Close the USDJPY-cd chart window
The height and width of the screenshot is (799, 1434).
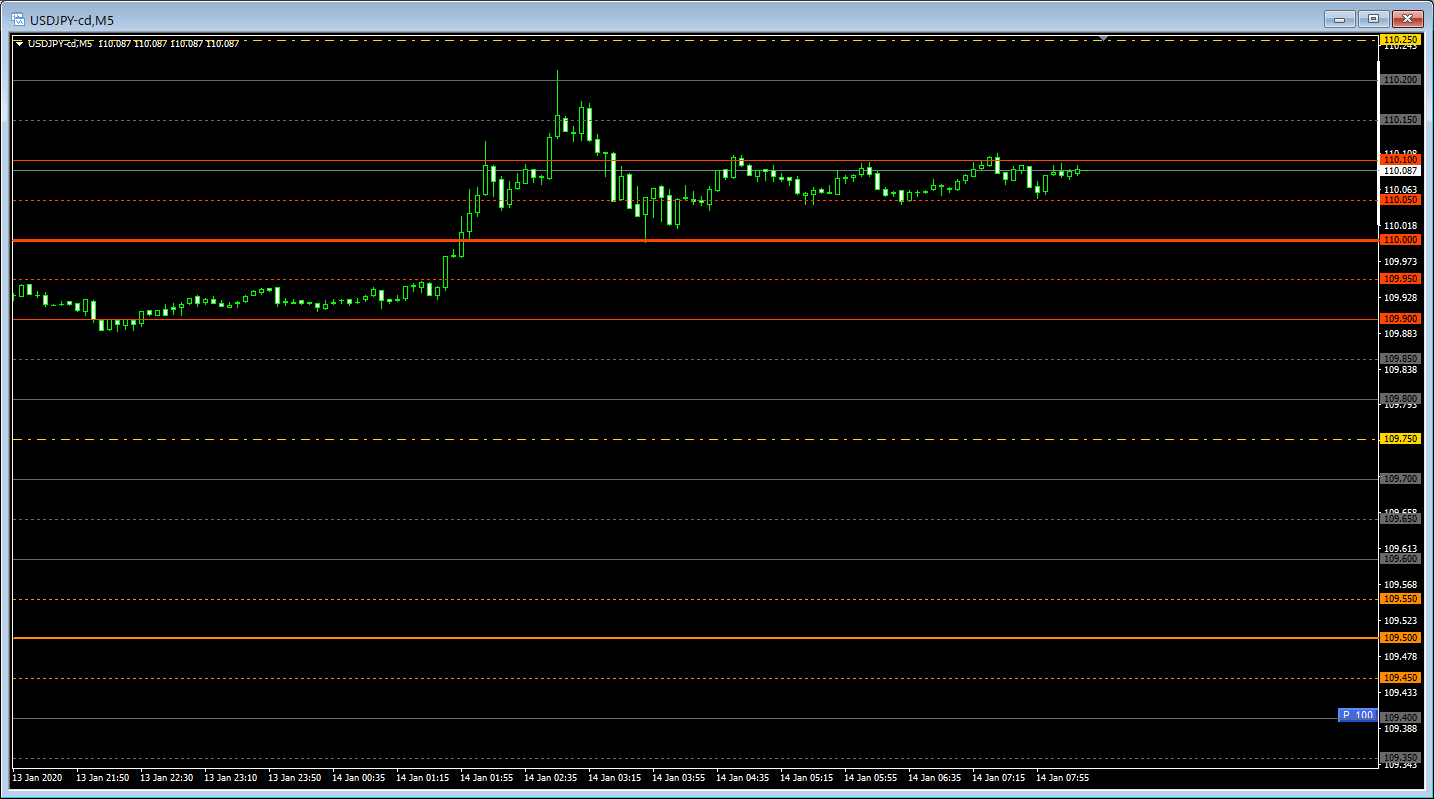(x=1408, y=19)
